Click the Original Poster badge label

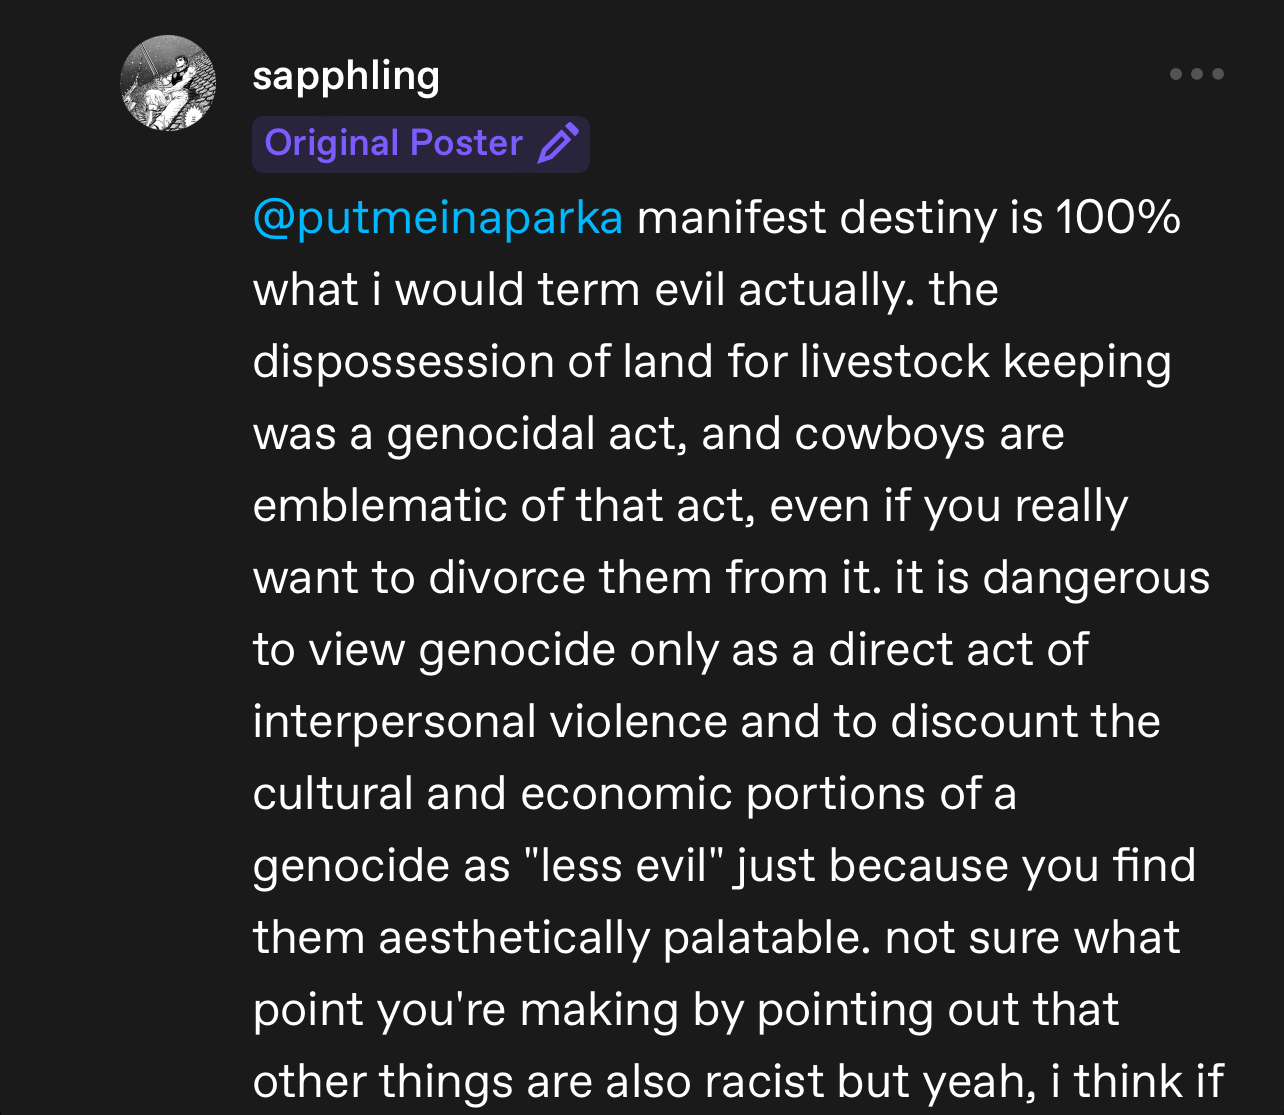pyautogui.click(x=393, y=143)
